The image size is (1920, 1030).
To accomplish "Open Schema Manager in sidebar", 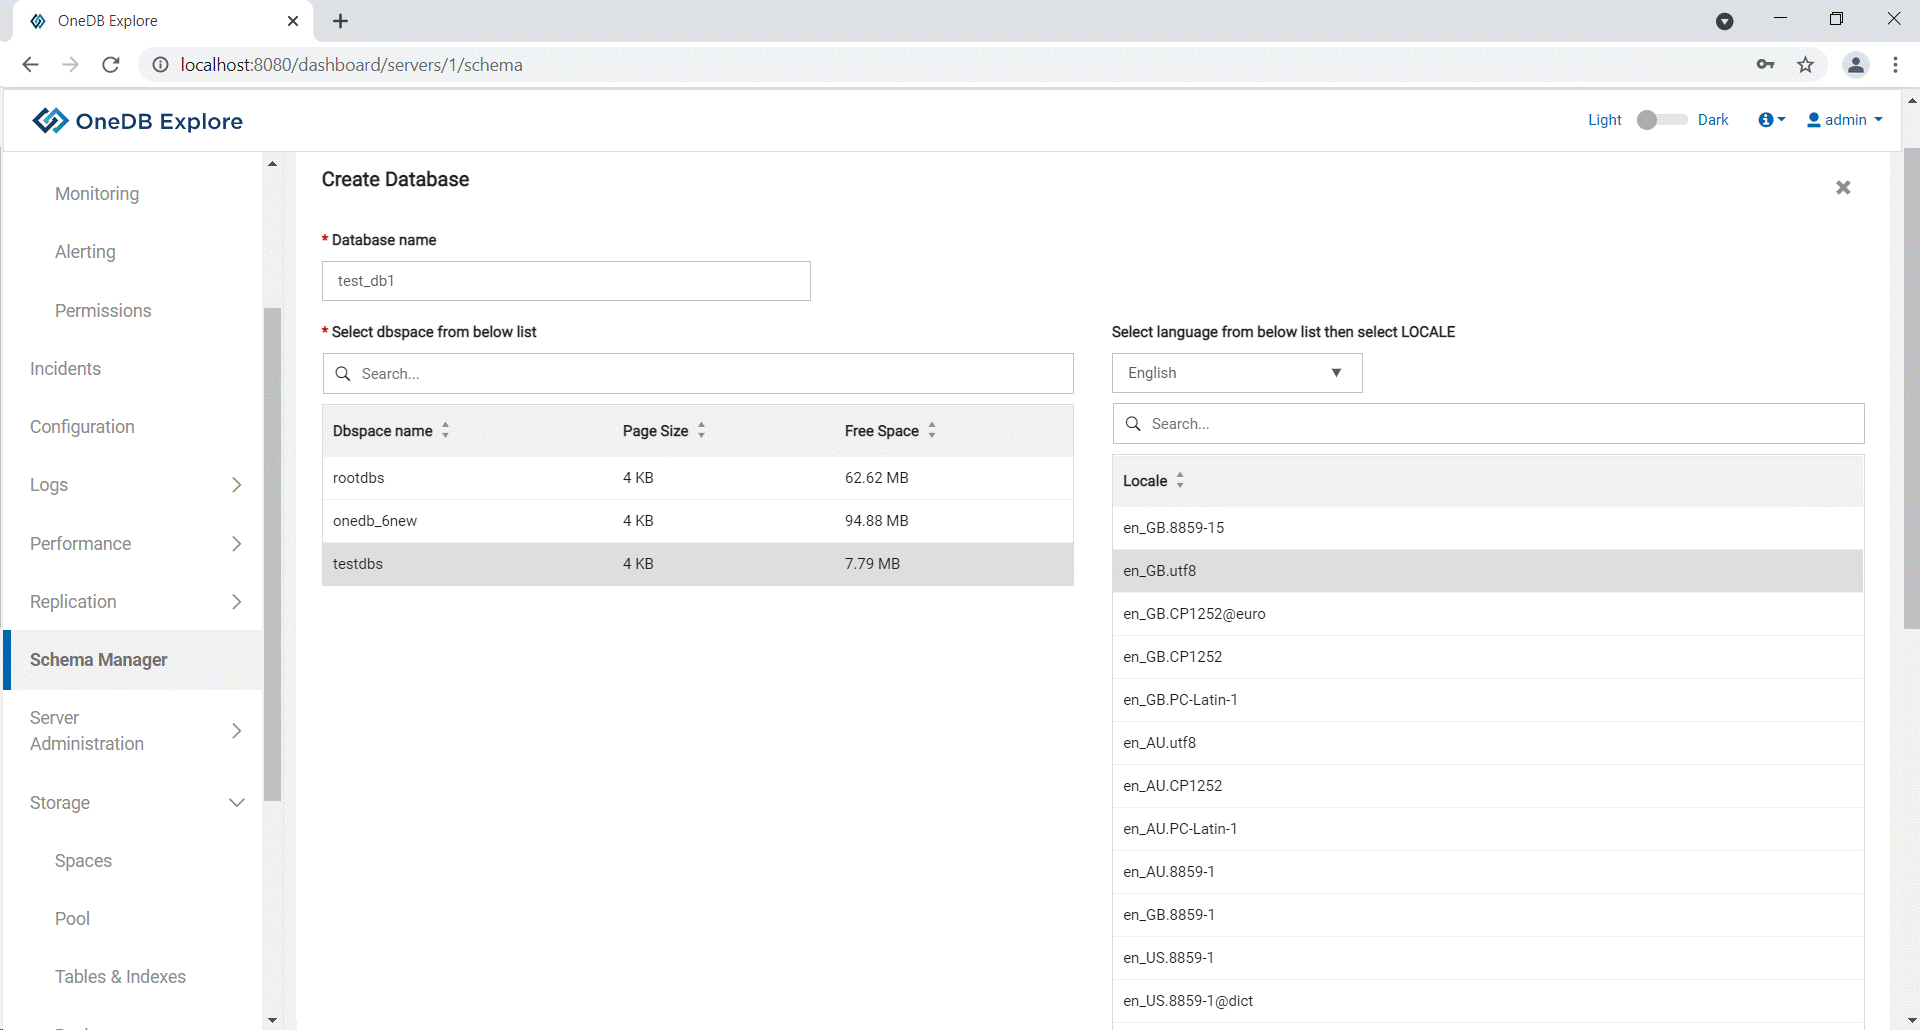I will click(99, 660).
